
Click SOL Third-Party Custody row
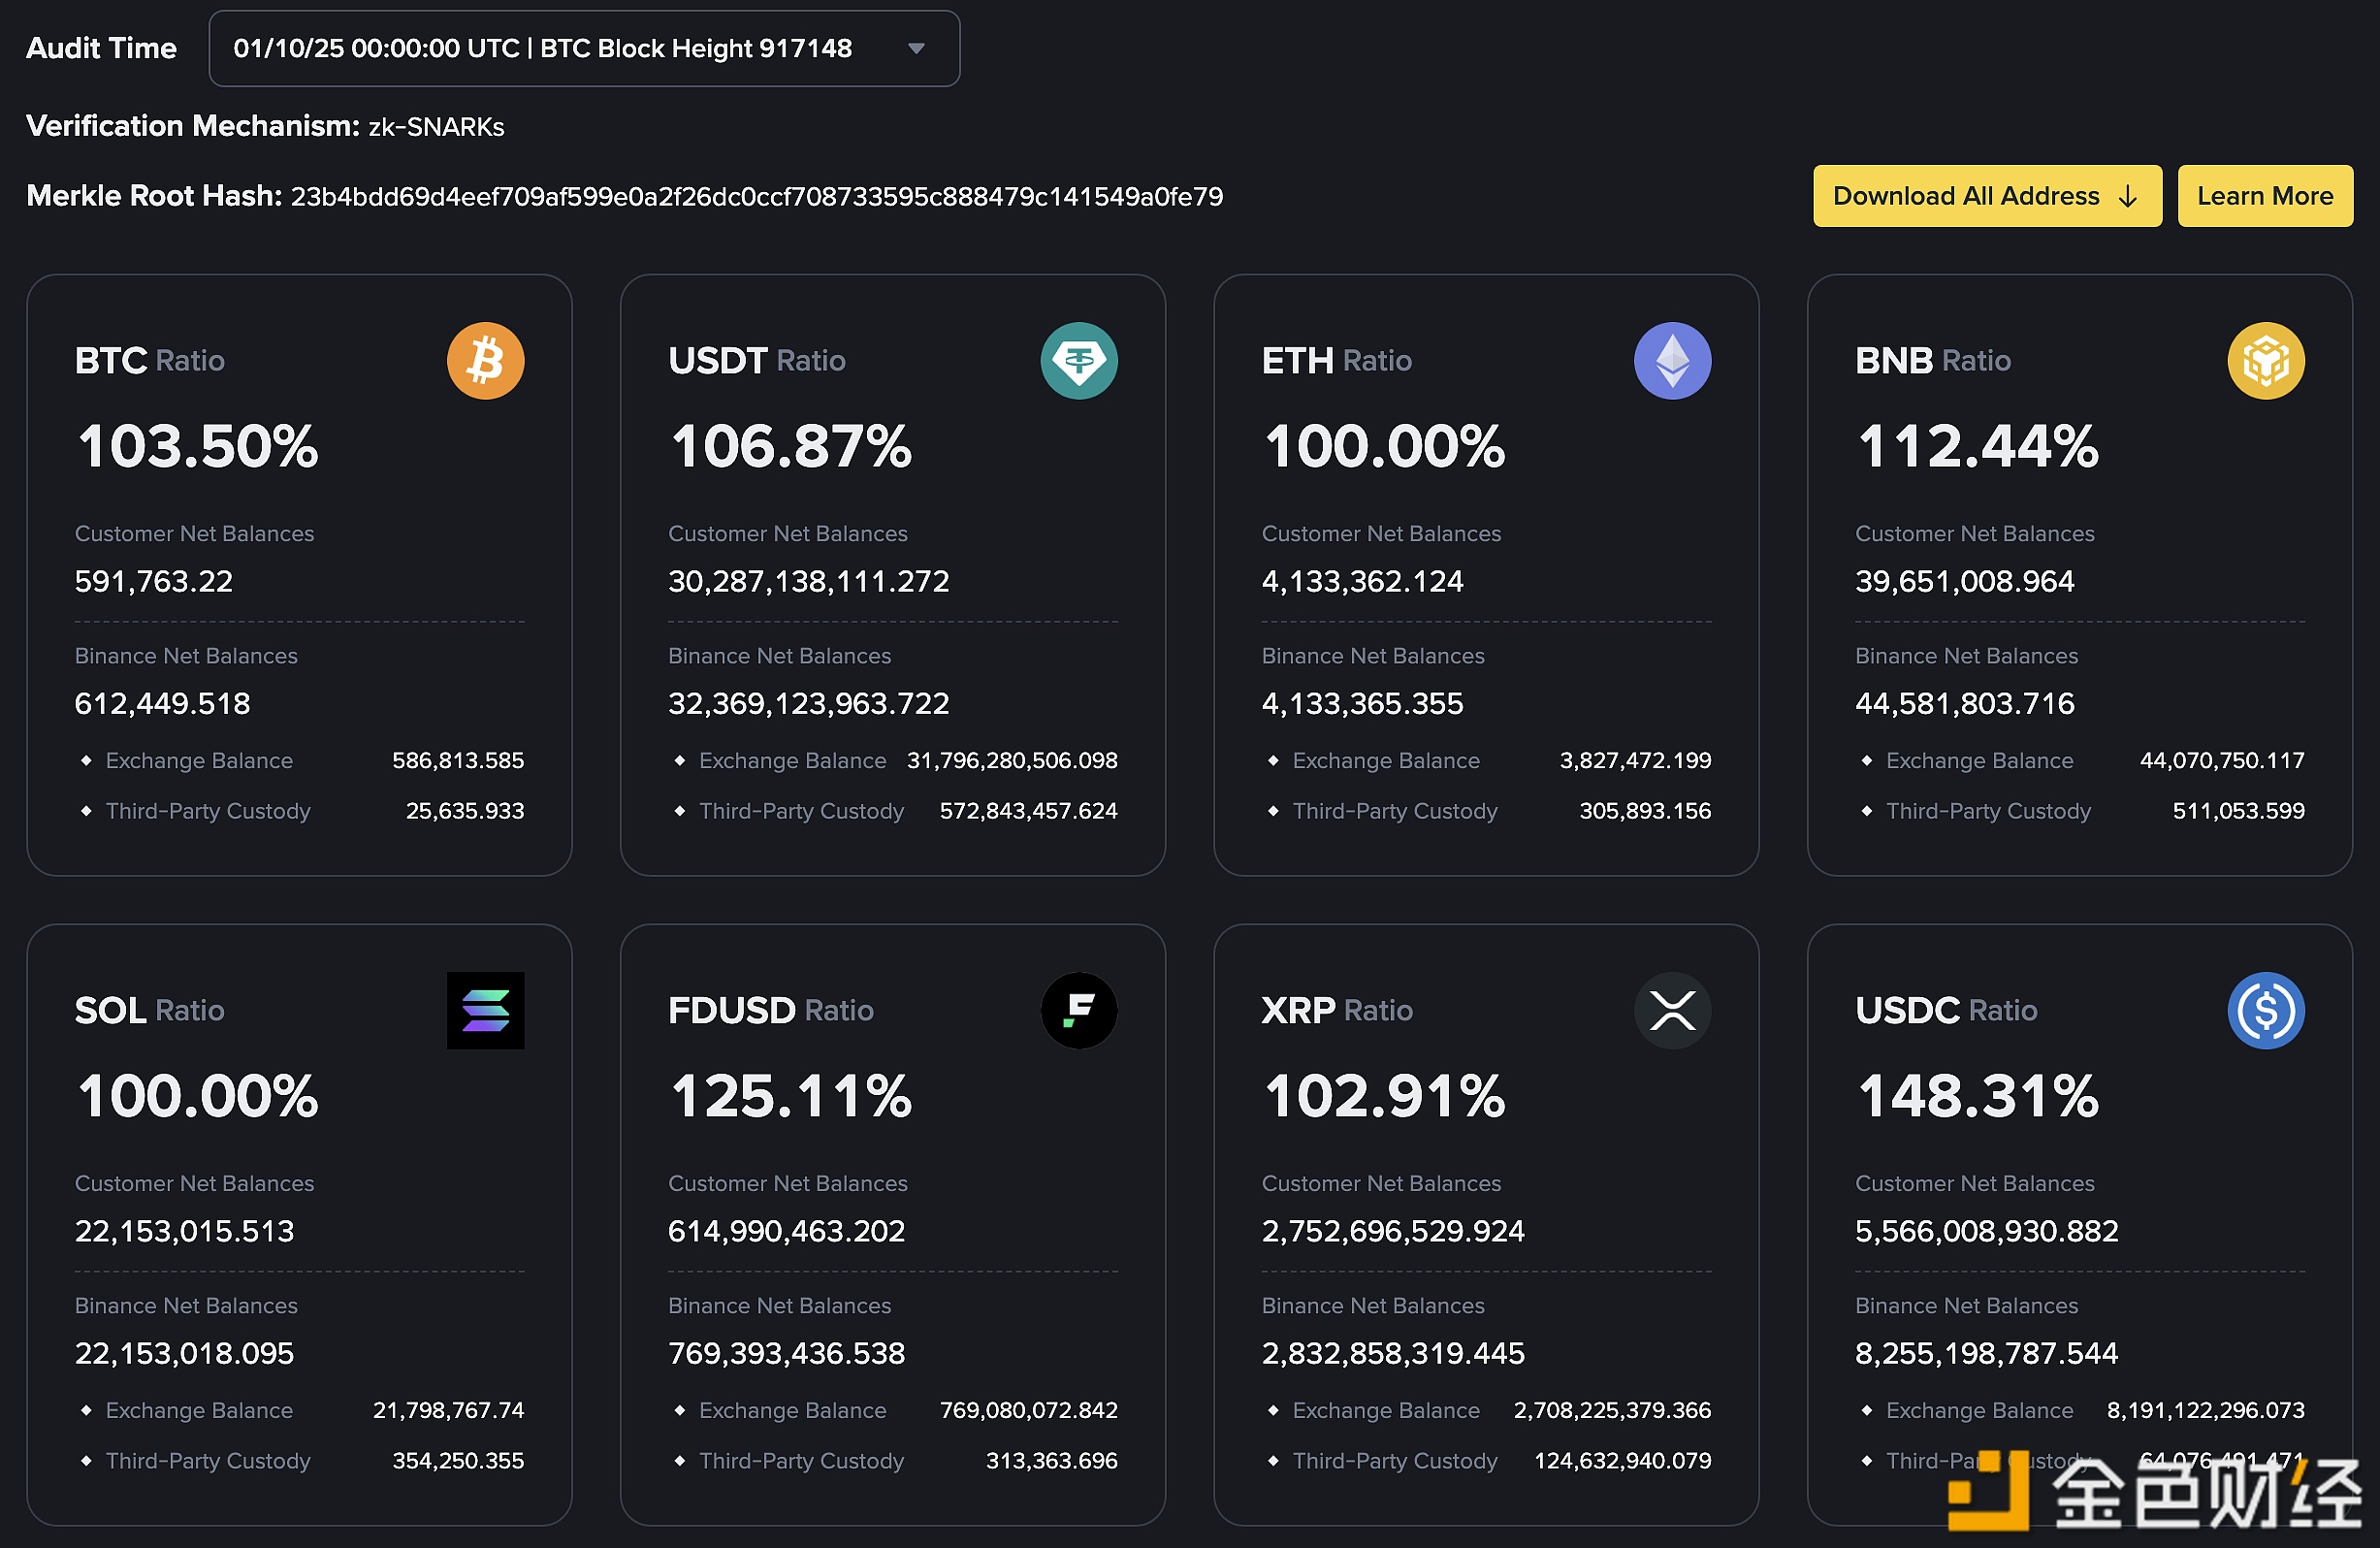tap(298, 1460)
